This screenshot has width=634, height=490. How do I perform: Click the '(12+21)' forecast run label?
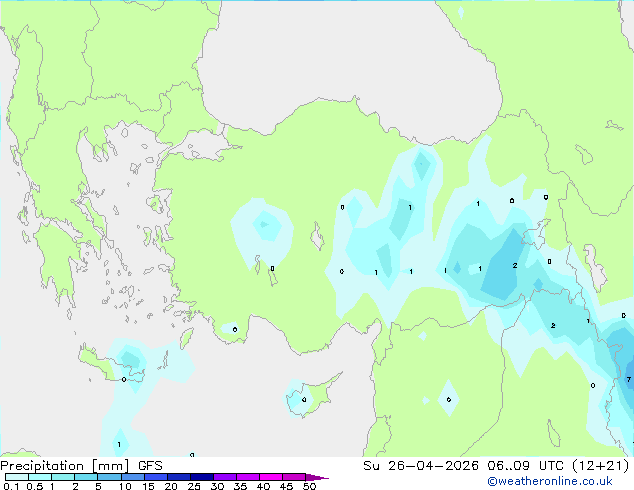tap(601, 466)
